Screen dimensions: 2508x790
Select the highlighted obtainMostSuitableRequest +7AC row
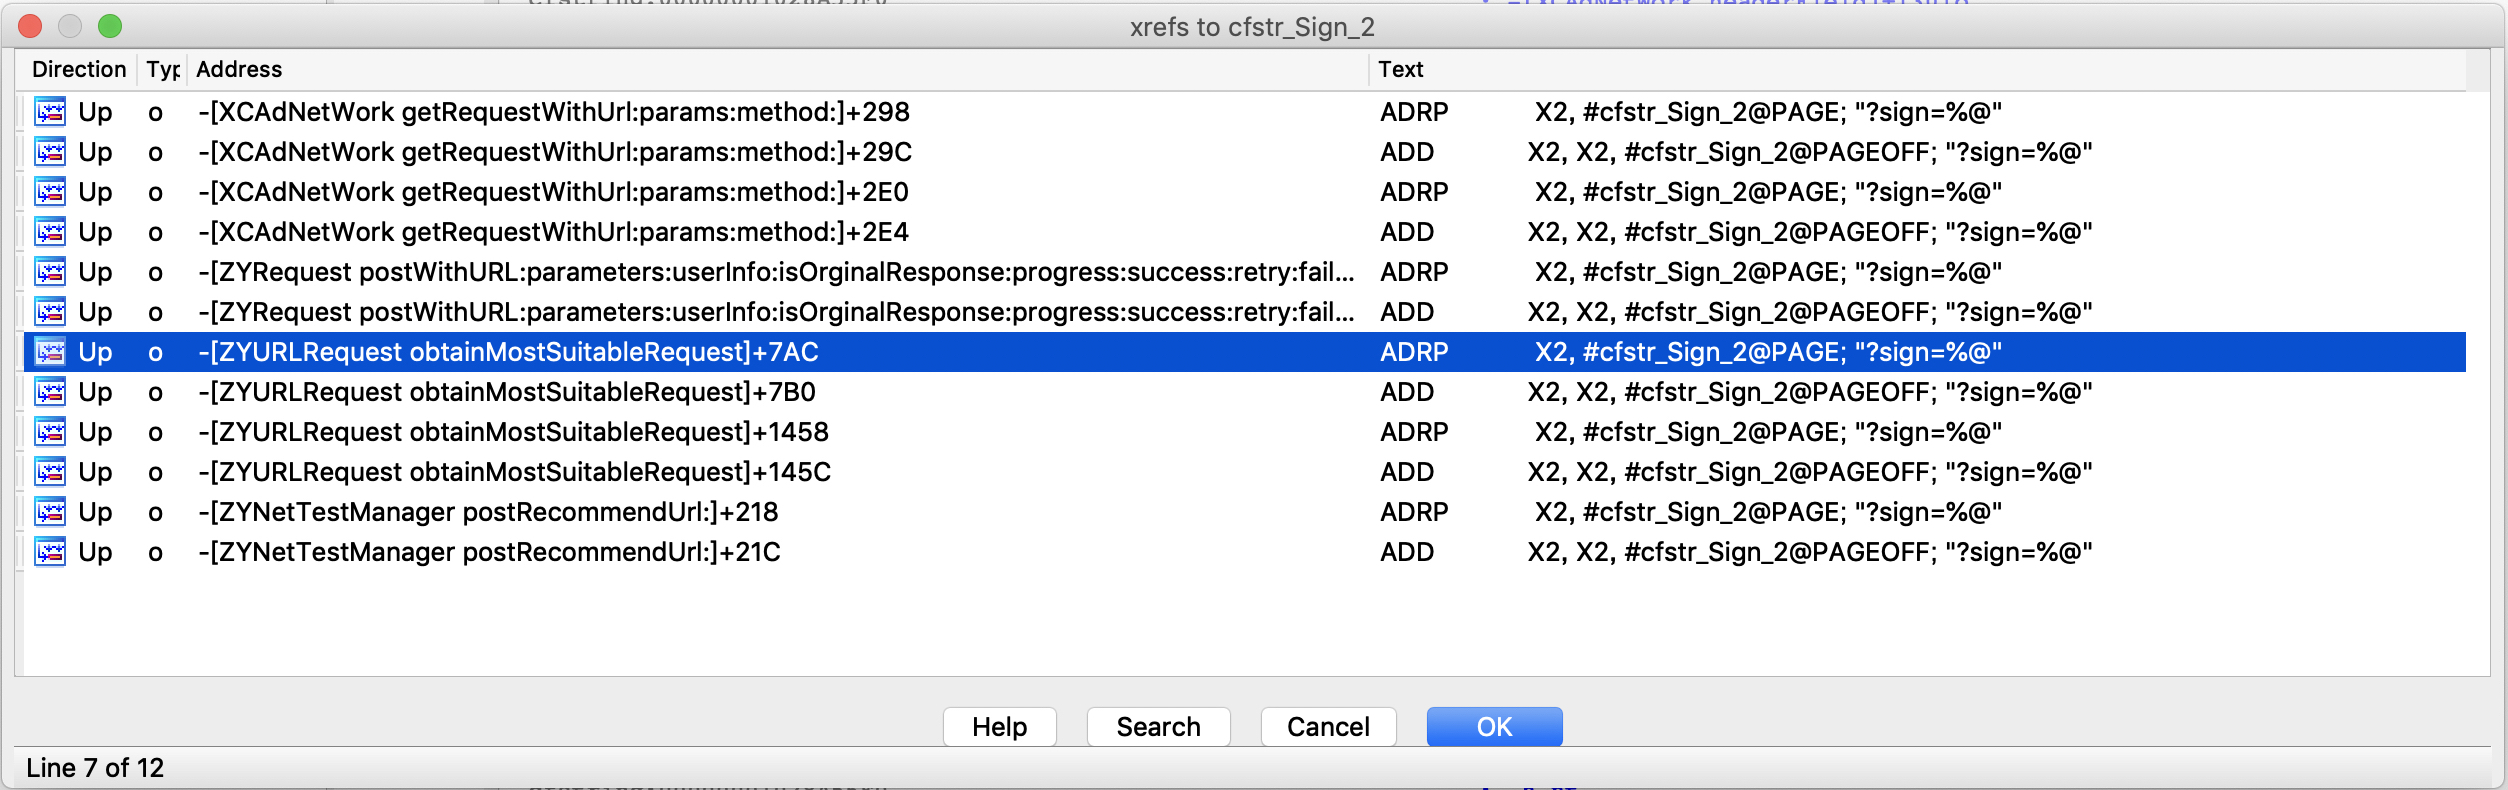pyautogui.click(x=1244, y=352)
